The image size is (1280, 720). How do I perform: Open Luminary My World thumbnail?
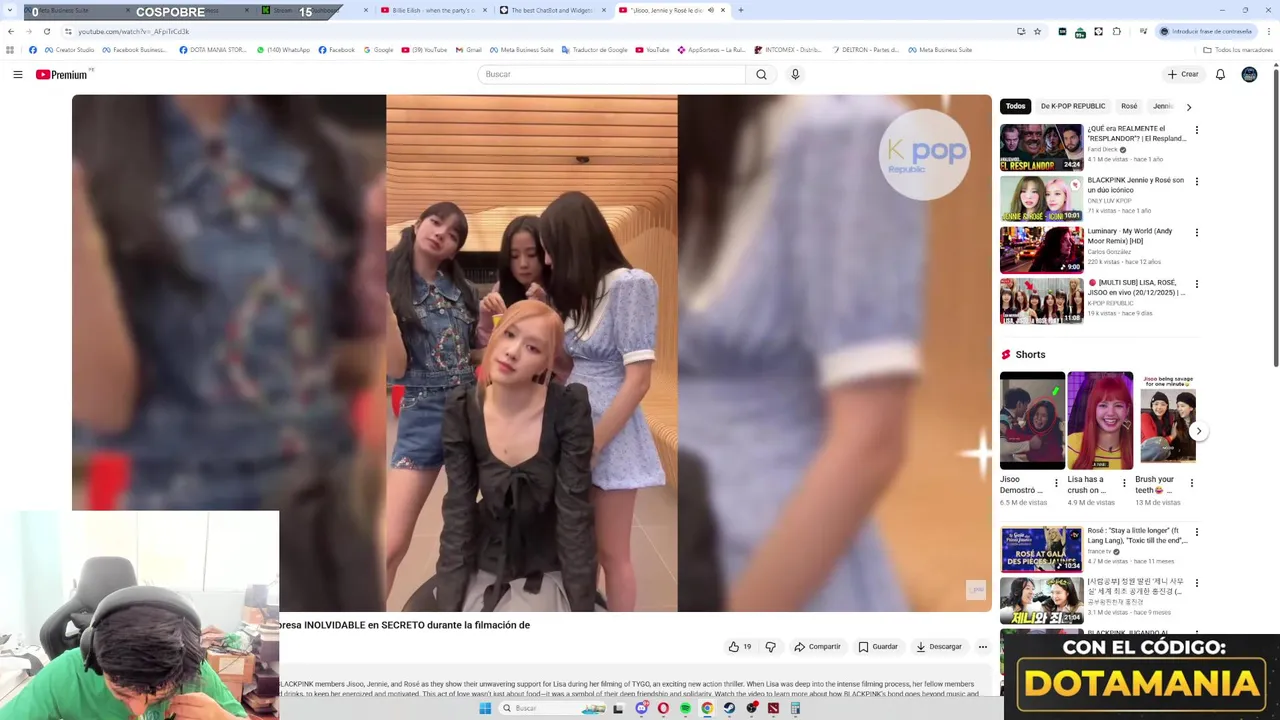click(1041, 249)
